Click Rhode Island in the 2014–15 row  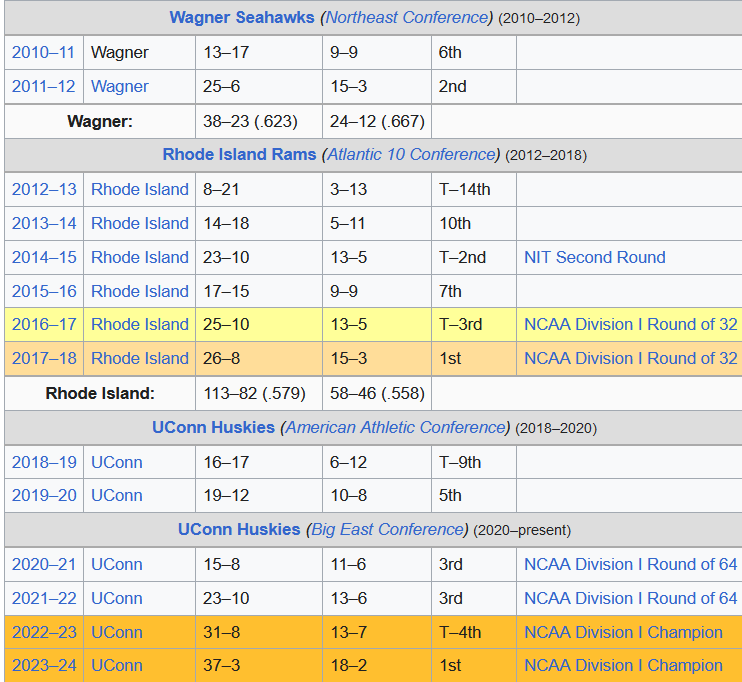point(140,257)
